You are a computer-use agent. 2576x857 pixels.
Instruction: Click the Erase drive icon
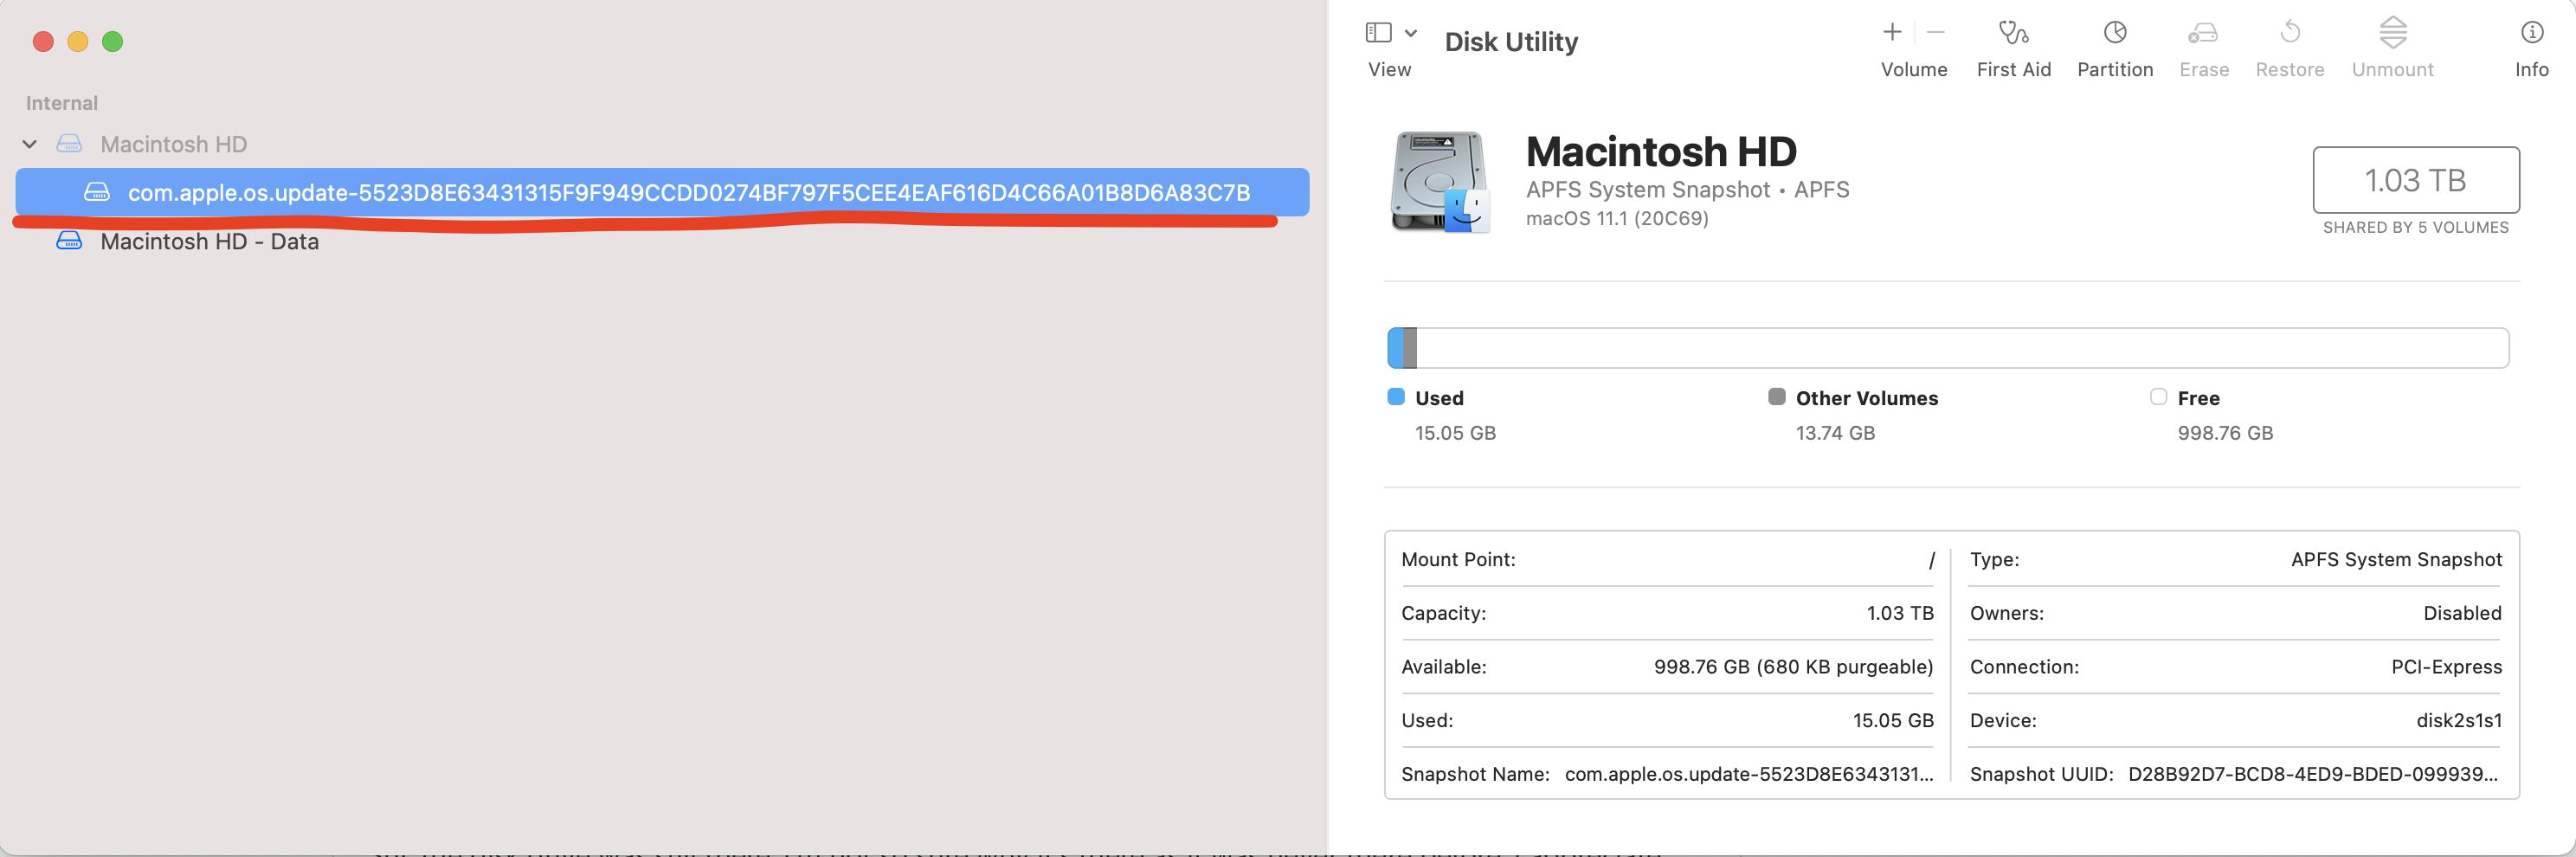pos(2202,33)
